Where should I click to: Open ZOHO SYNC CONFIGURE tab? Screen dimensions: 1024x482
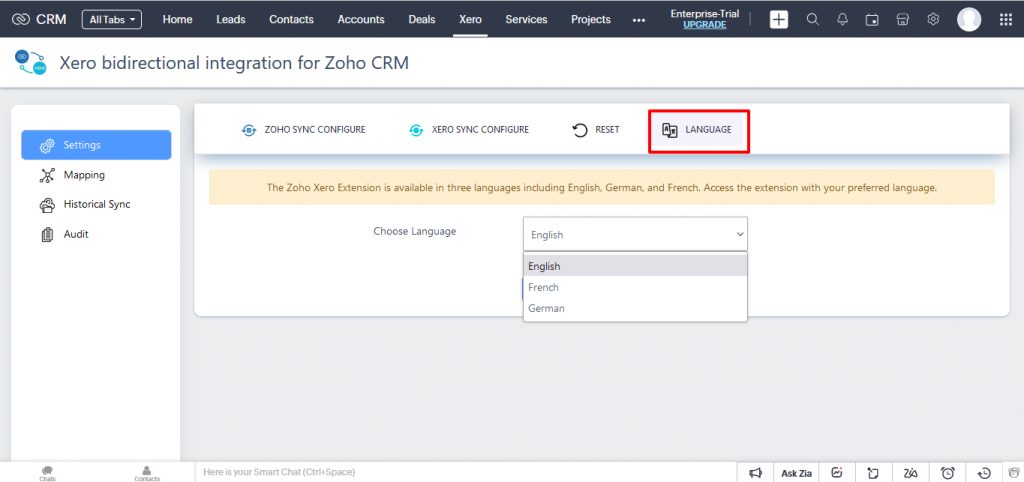[303, 130]
